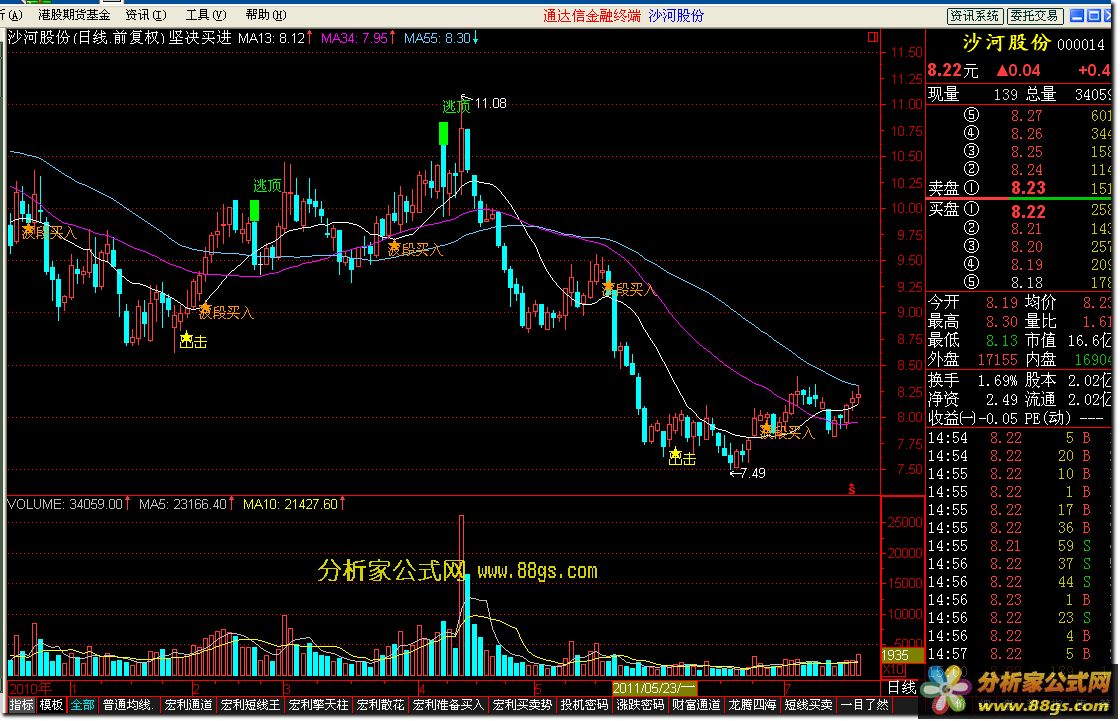
Task: Click the 委托交易 button
Action: (x=1034, y=16)
